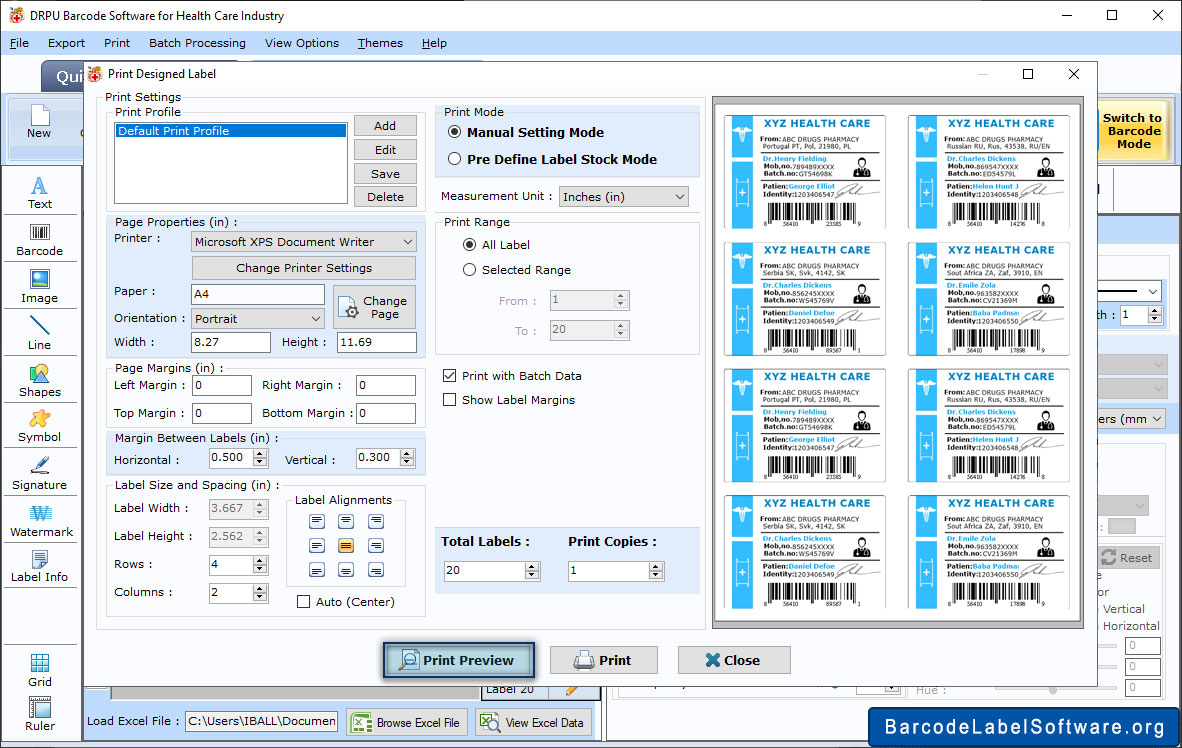Click the Close button in dialog
This screenshot has width=1182, height=748.
(733, 660)
